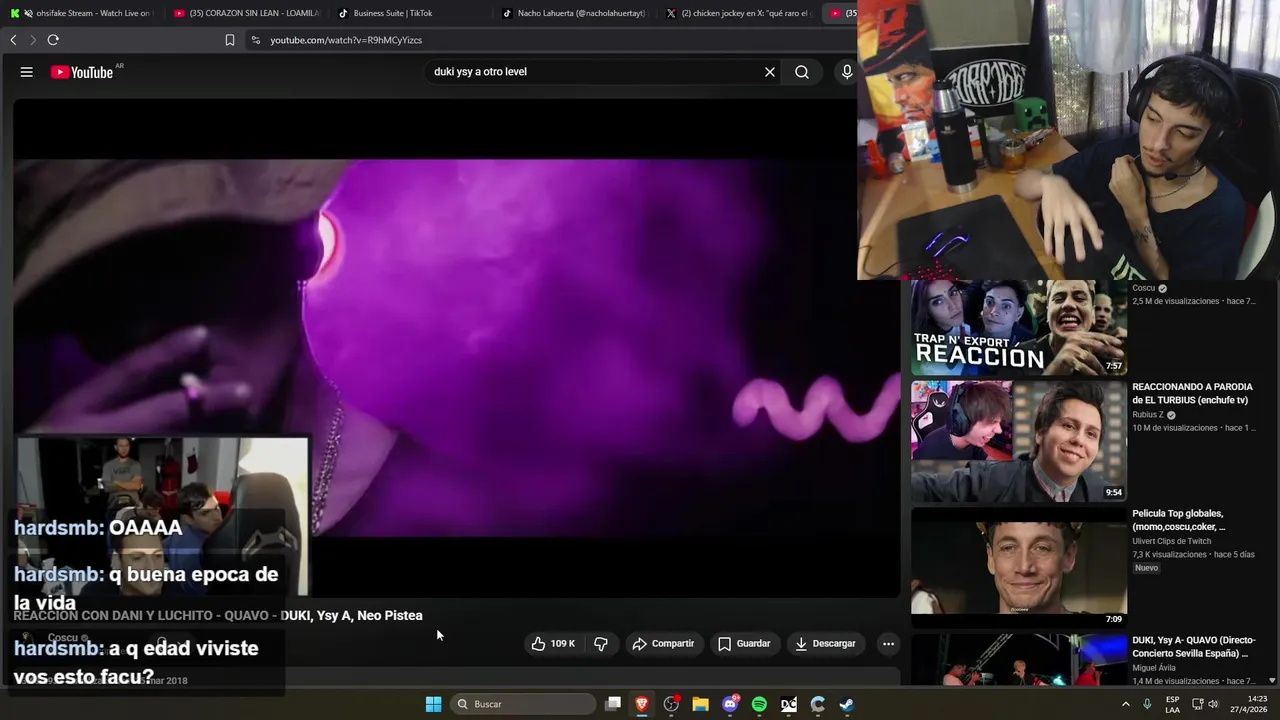The height and width of the screenshot is (720, 1280).
Task: Open volume control speaker icon in tray
Action: pyautogui.click(x=1213, y=704)
